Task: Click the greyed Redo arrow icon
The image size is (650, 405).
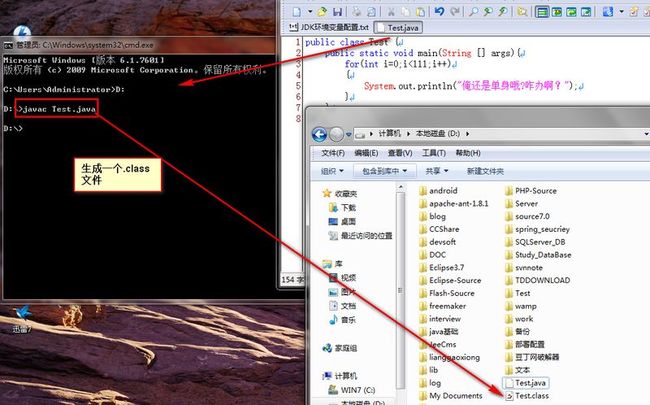Action: pyautogui.click(x=455, y=12)
